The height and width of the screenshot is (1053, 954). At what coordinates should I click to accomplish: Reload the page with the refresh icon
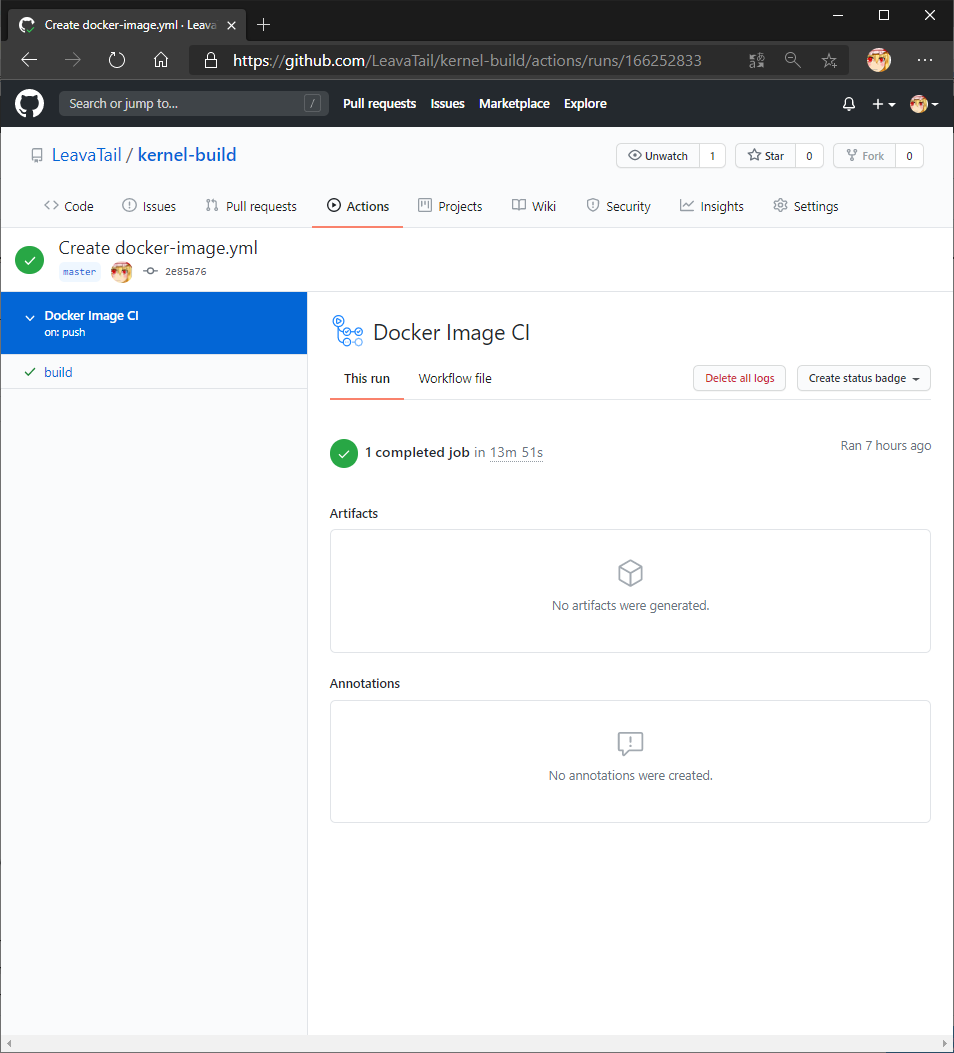point(117,60)
